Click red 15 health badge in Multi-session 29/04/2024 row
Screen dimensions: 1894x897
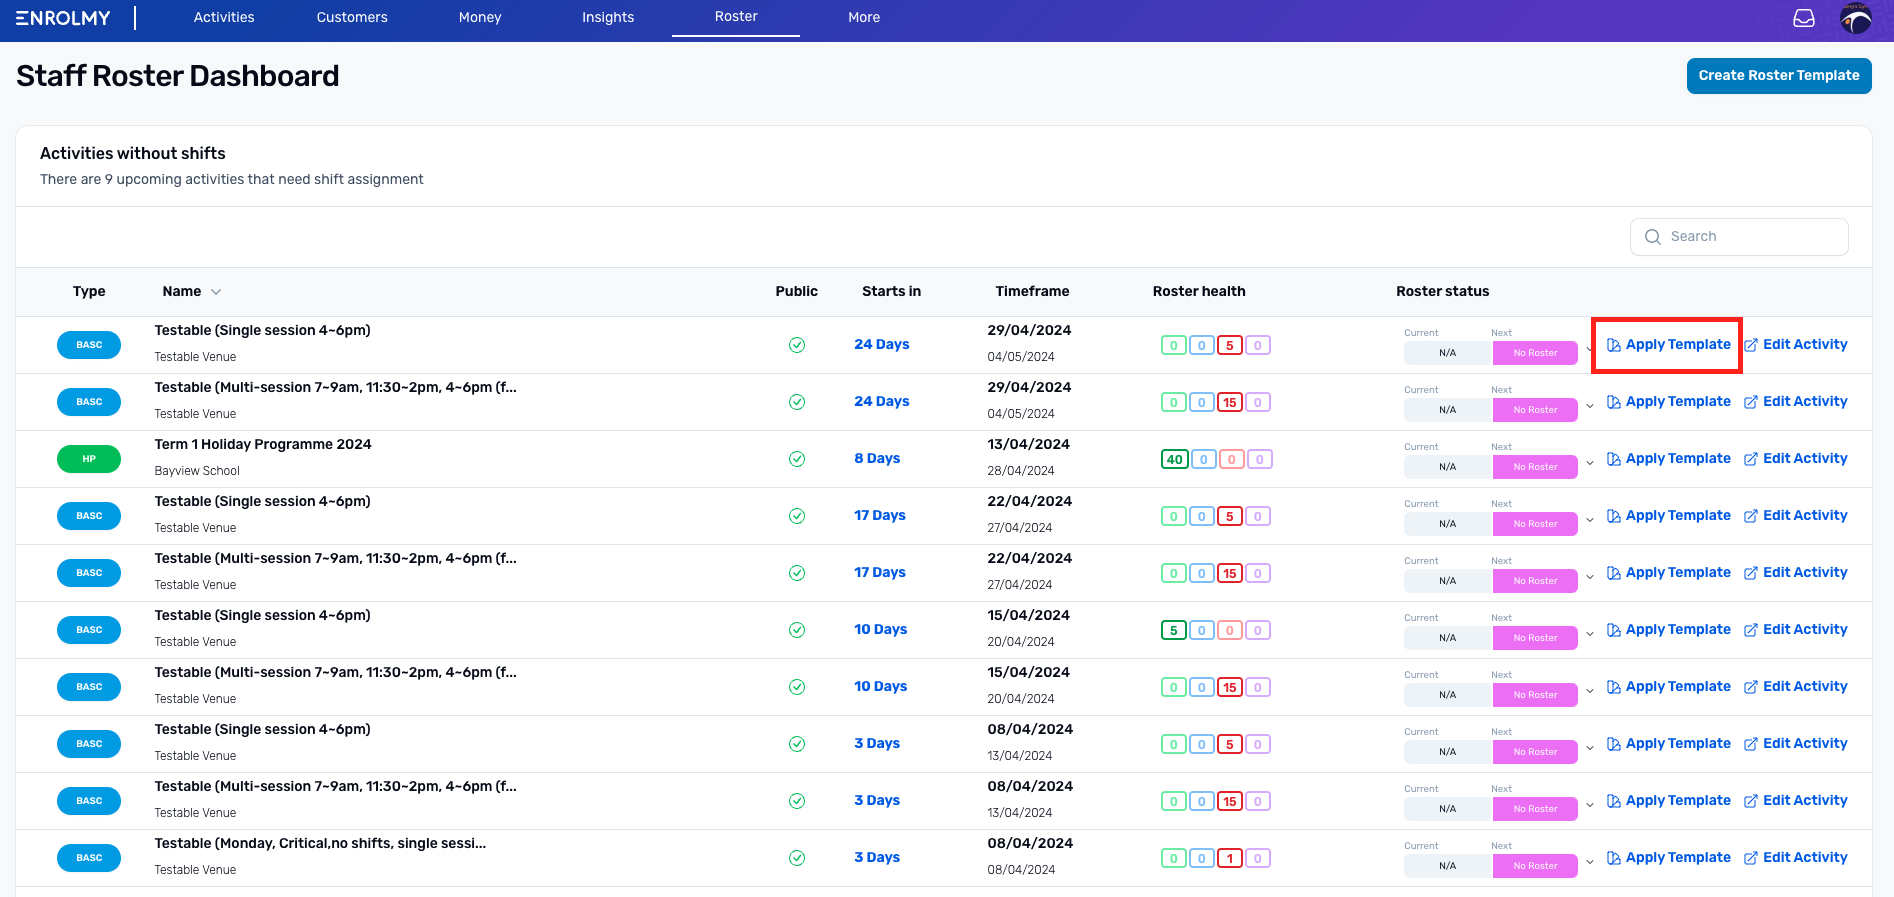tap(1229, 402)
